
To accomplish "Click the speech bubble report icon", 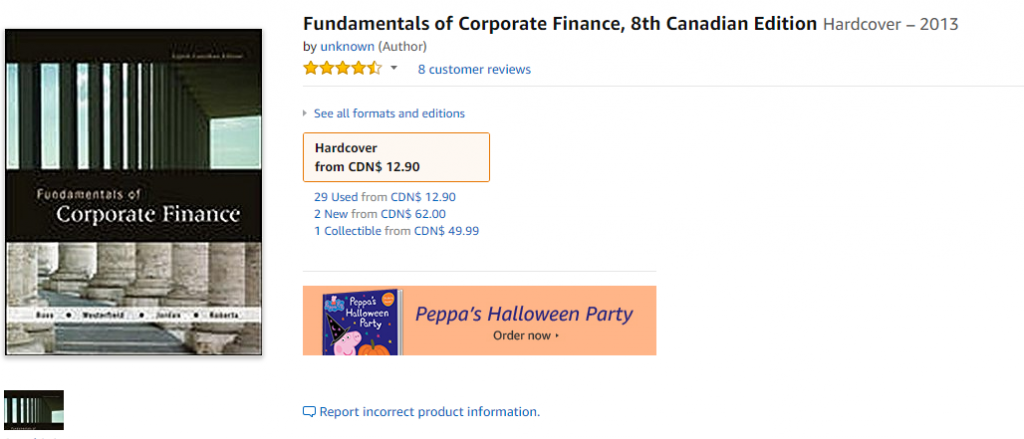I will 310,412.
